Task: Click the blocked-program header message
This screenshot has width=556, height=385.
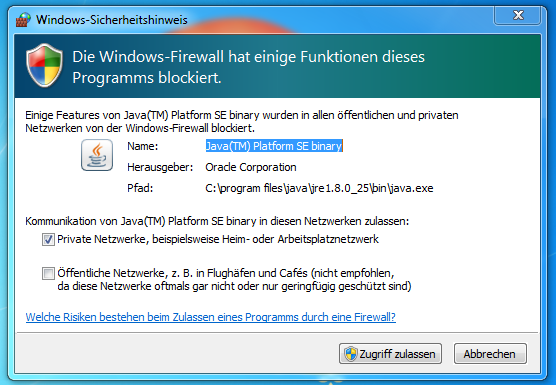Action: [x=248, y=67]
